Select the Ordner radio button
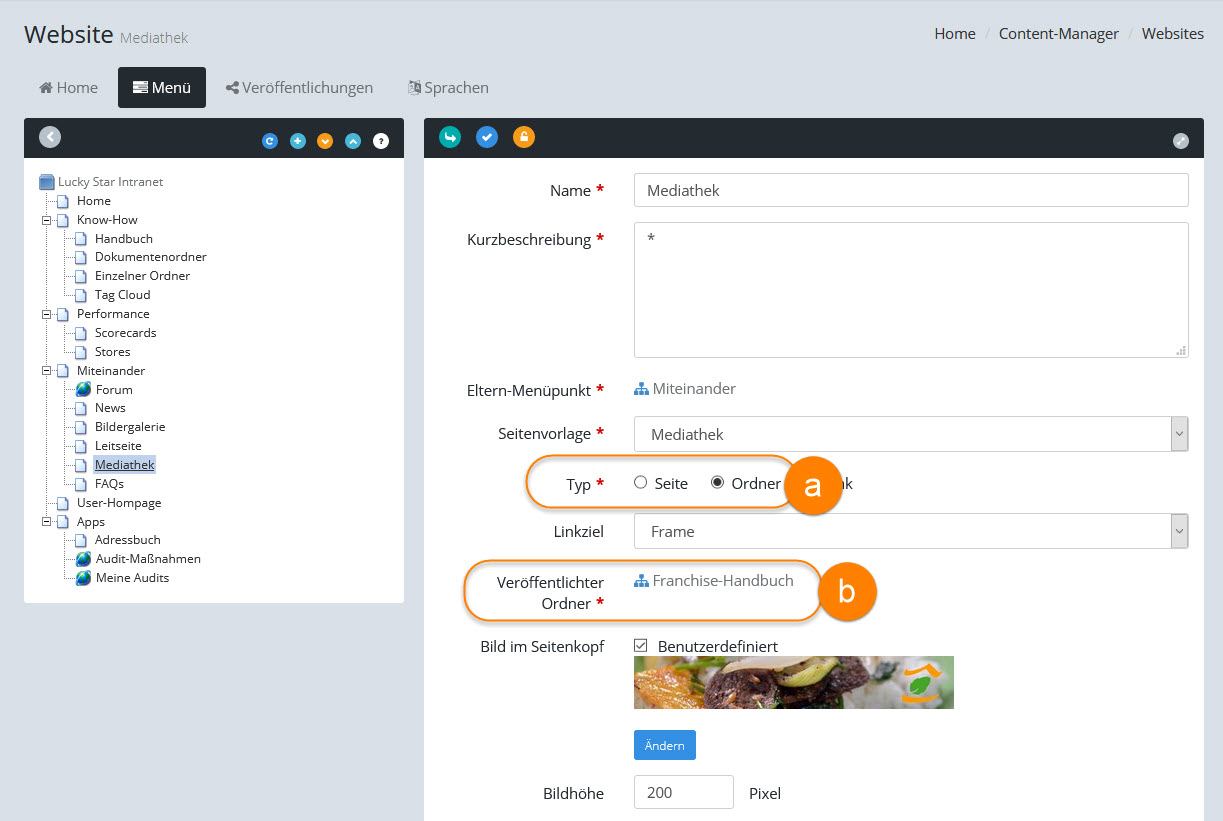Screen dimensions: 1223x821 click(x=718, y=483)
